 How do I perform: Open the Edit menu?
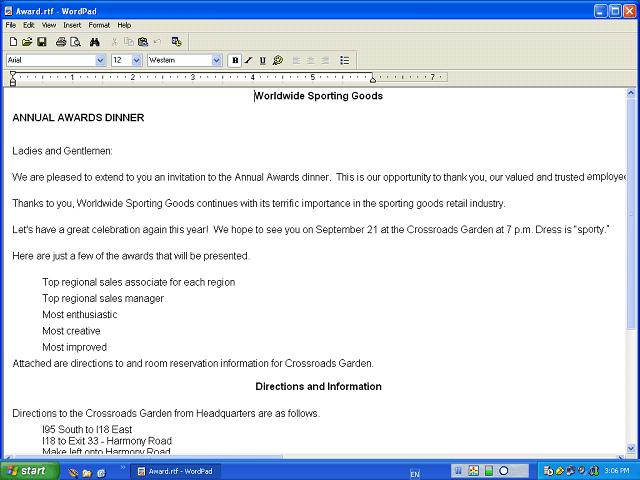tap(29, 25)
